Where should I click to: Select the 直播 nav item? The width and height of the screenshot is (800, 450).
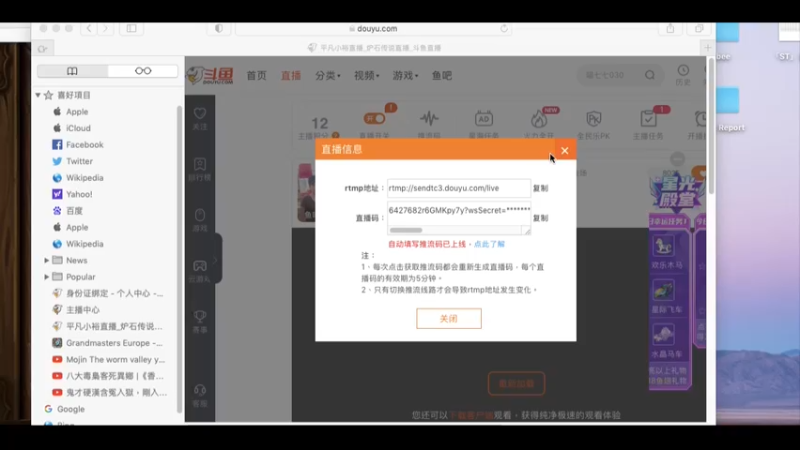(x=291, y=76)
